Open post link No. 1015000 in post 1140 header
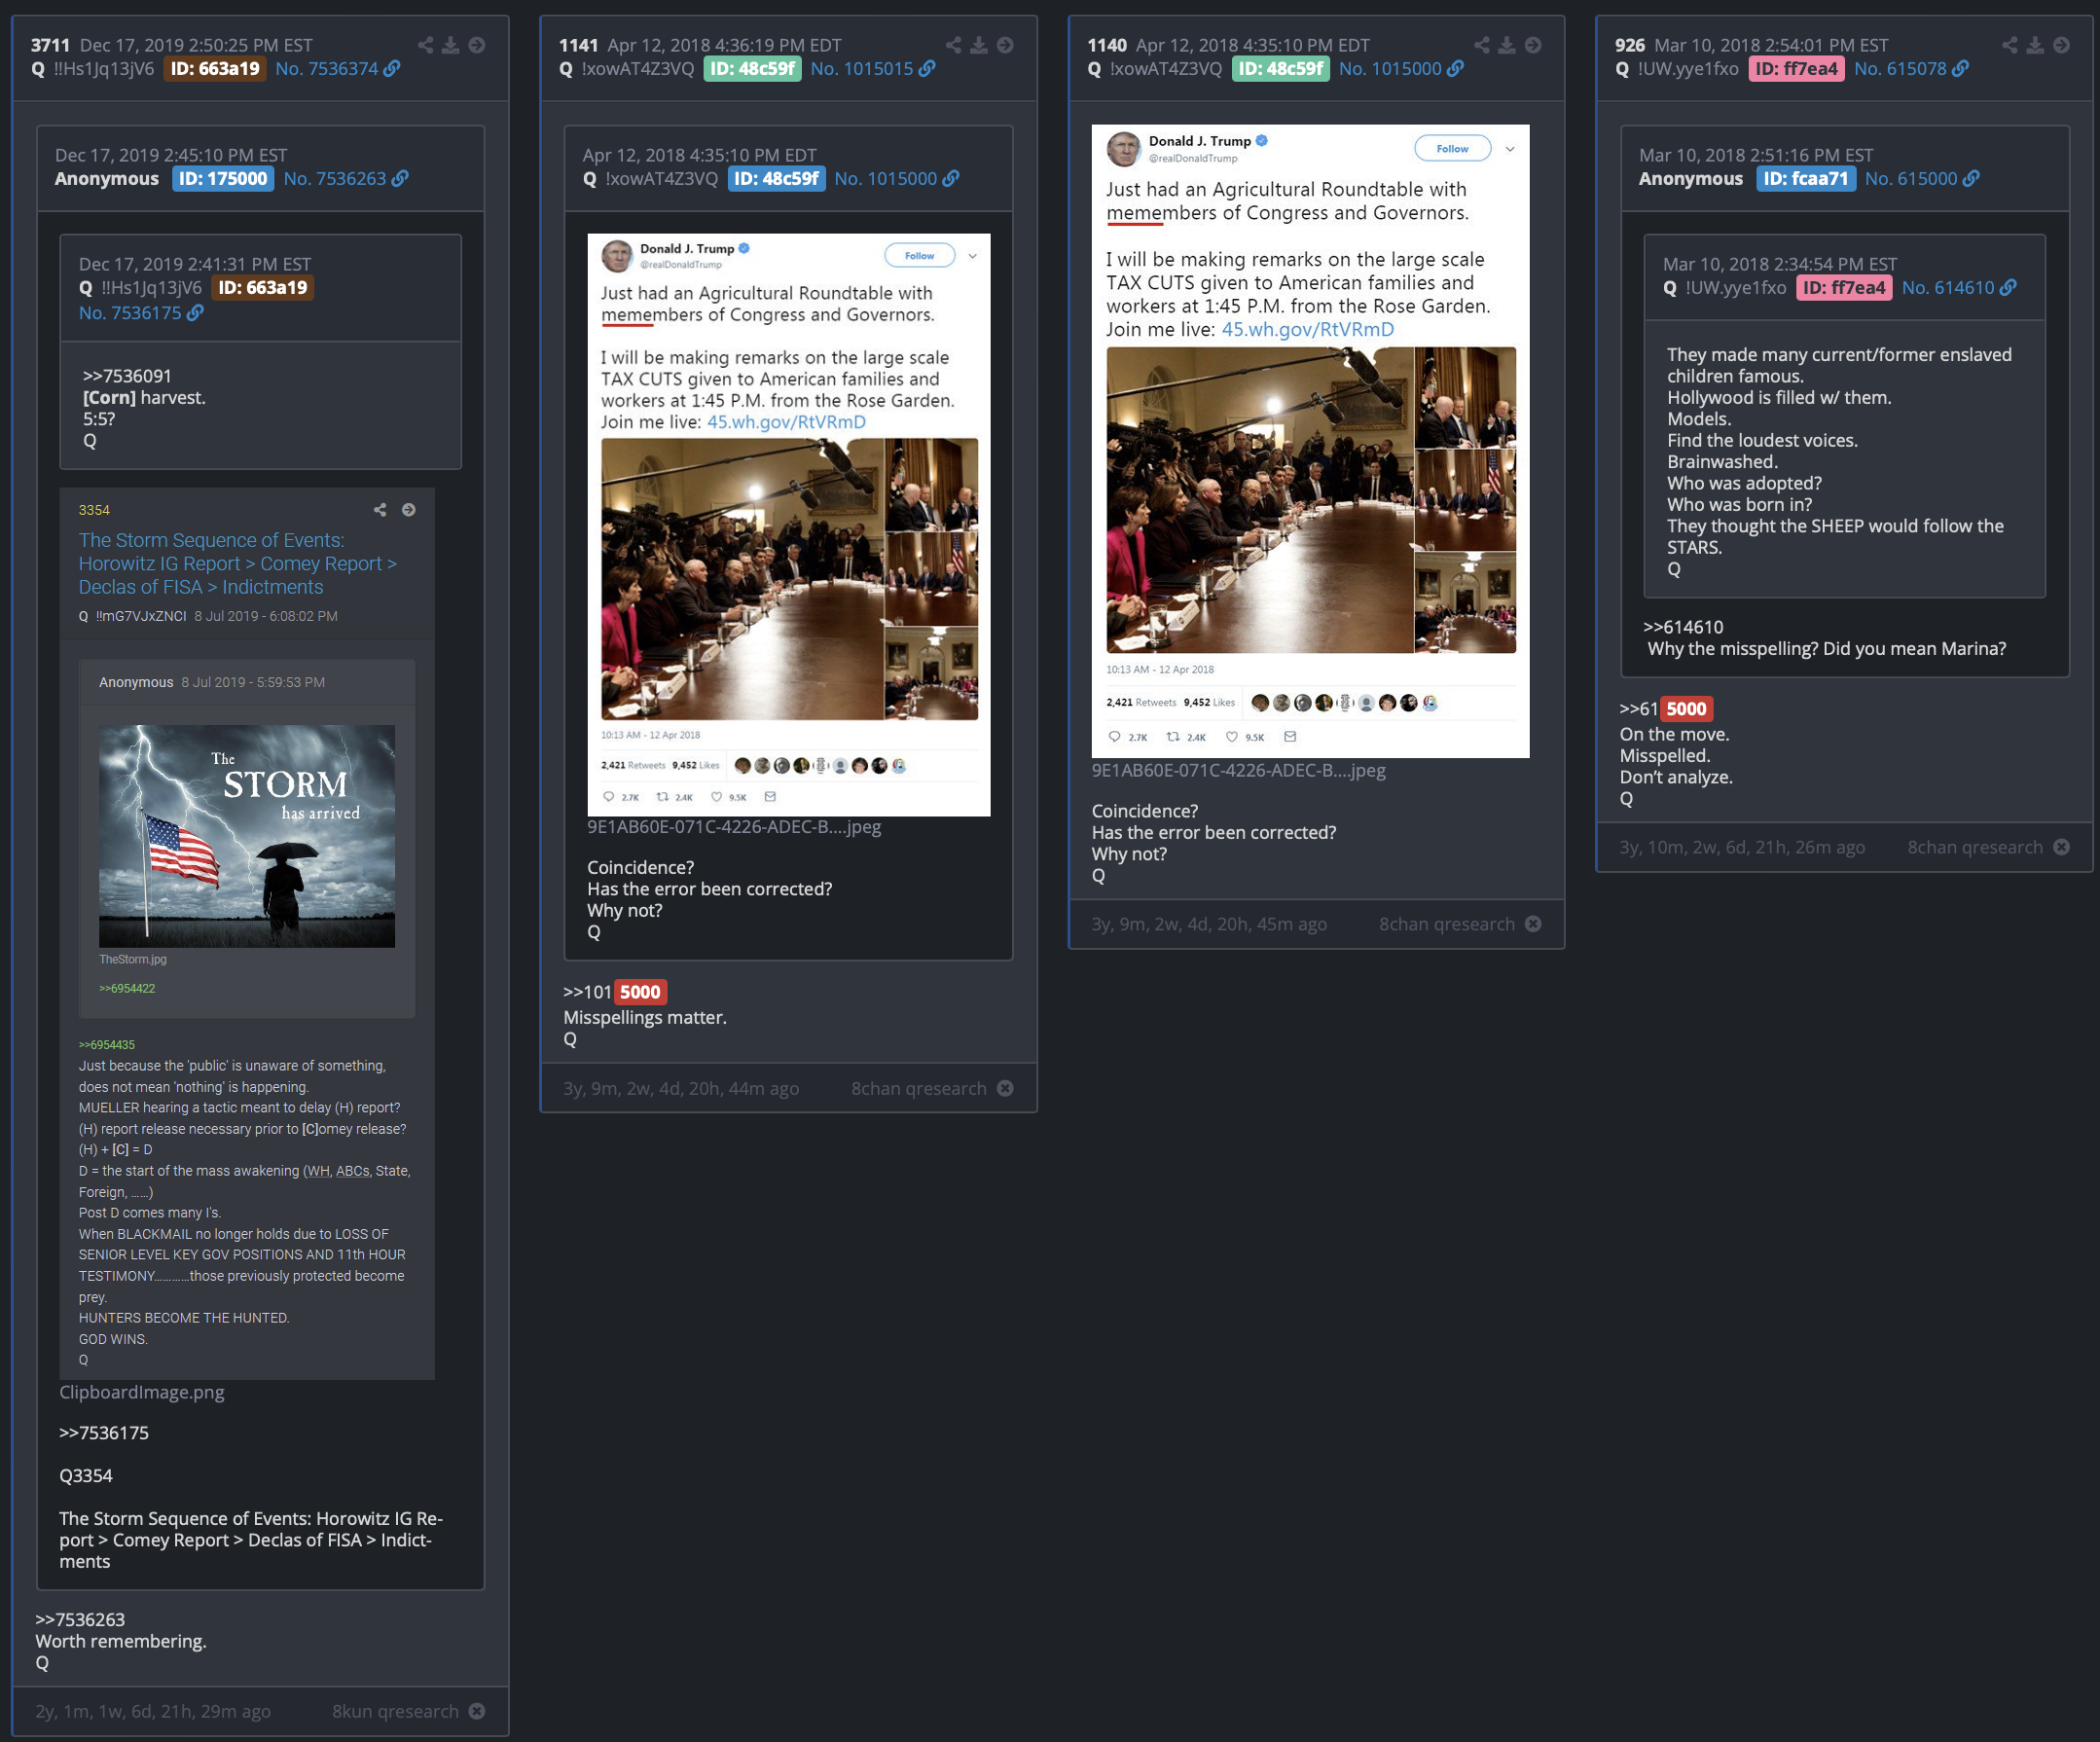 coord(1401,69)
